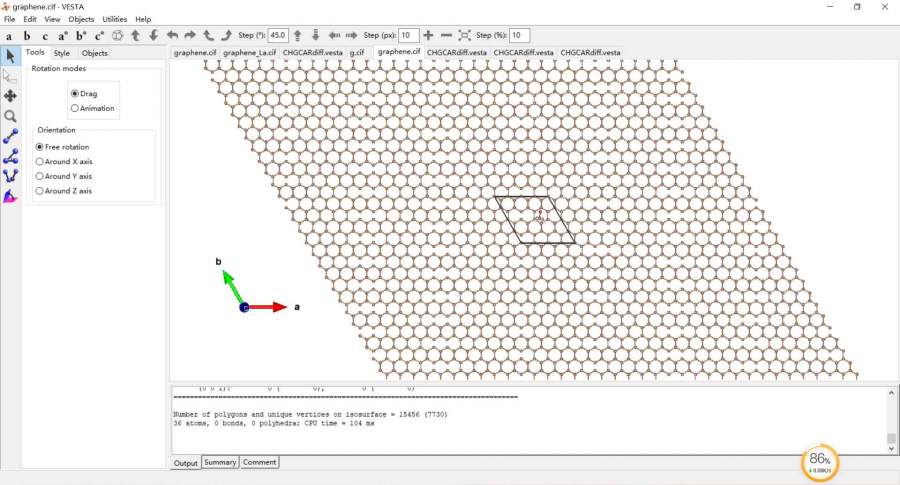Open the Utilities menu
This screenshot has width=900, height=485.
[x=114, y=19]
